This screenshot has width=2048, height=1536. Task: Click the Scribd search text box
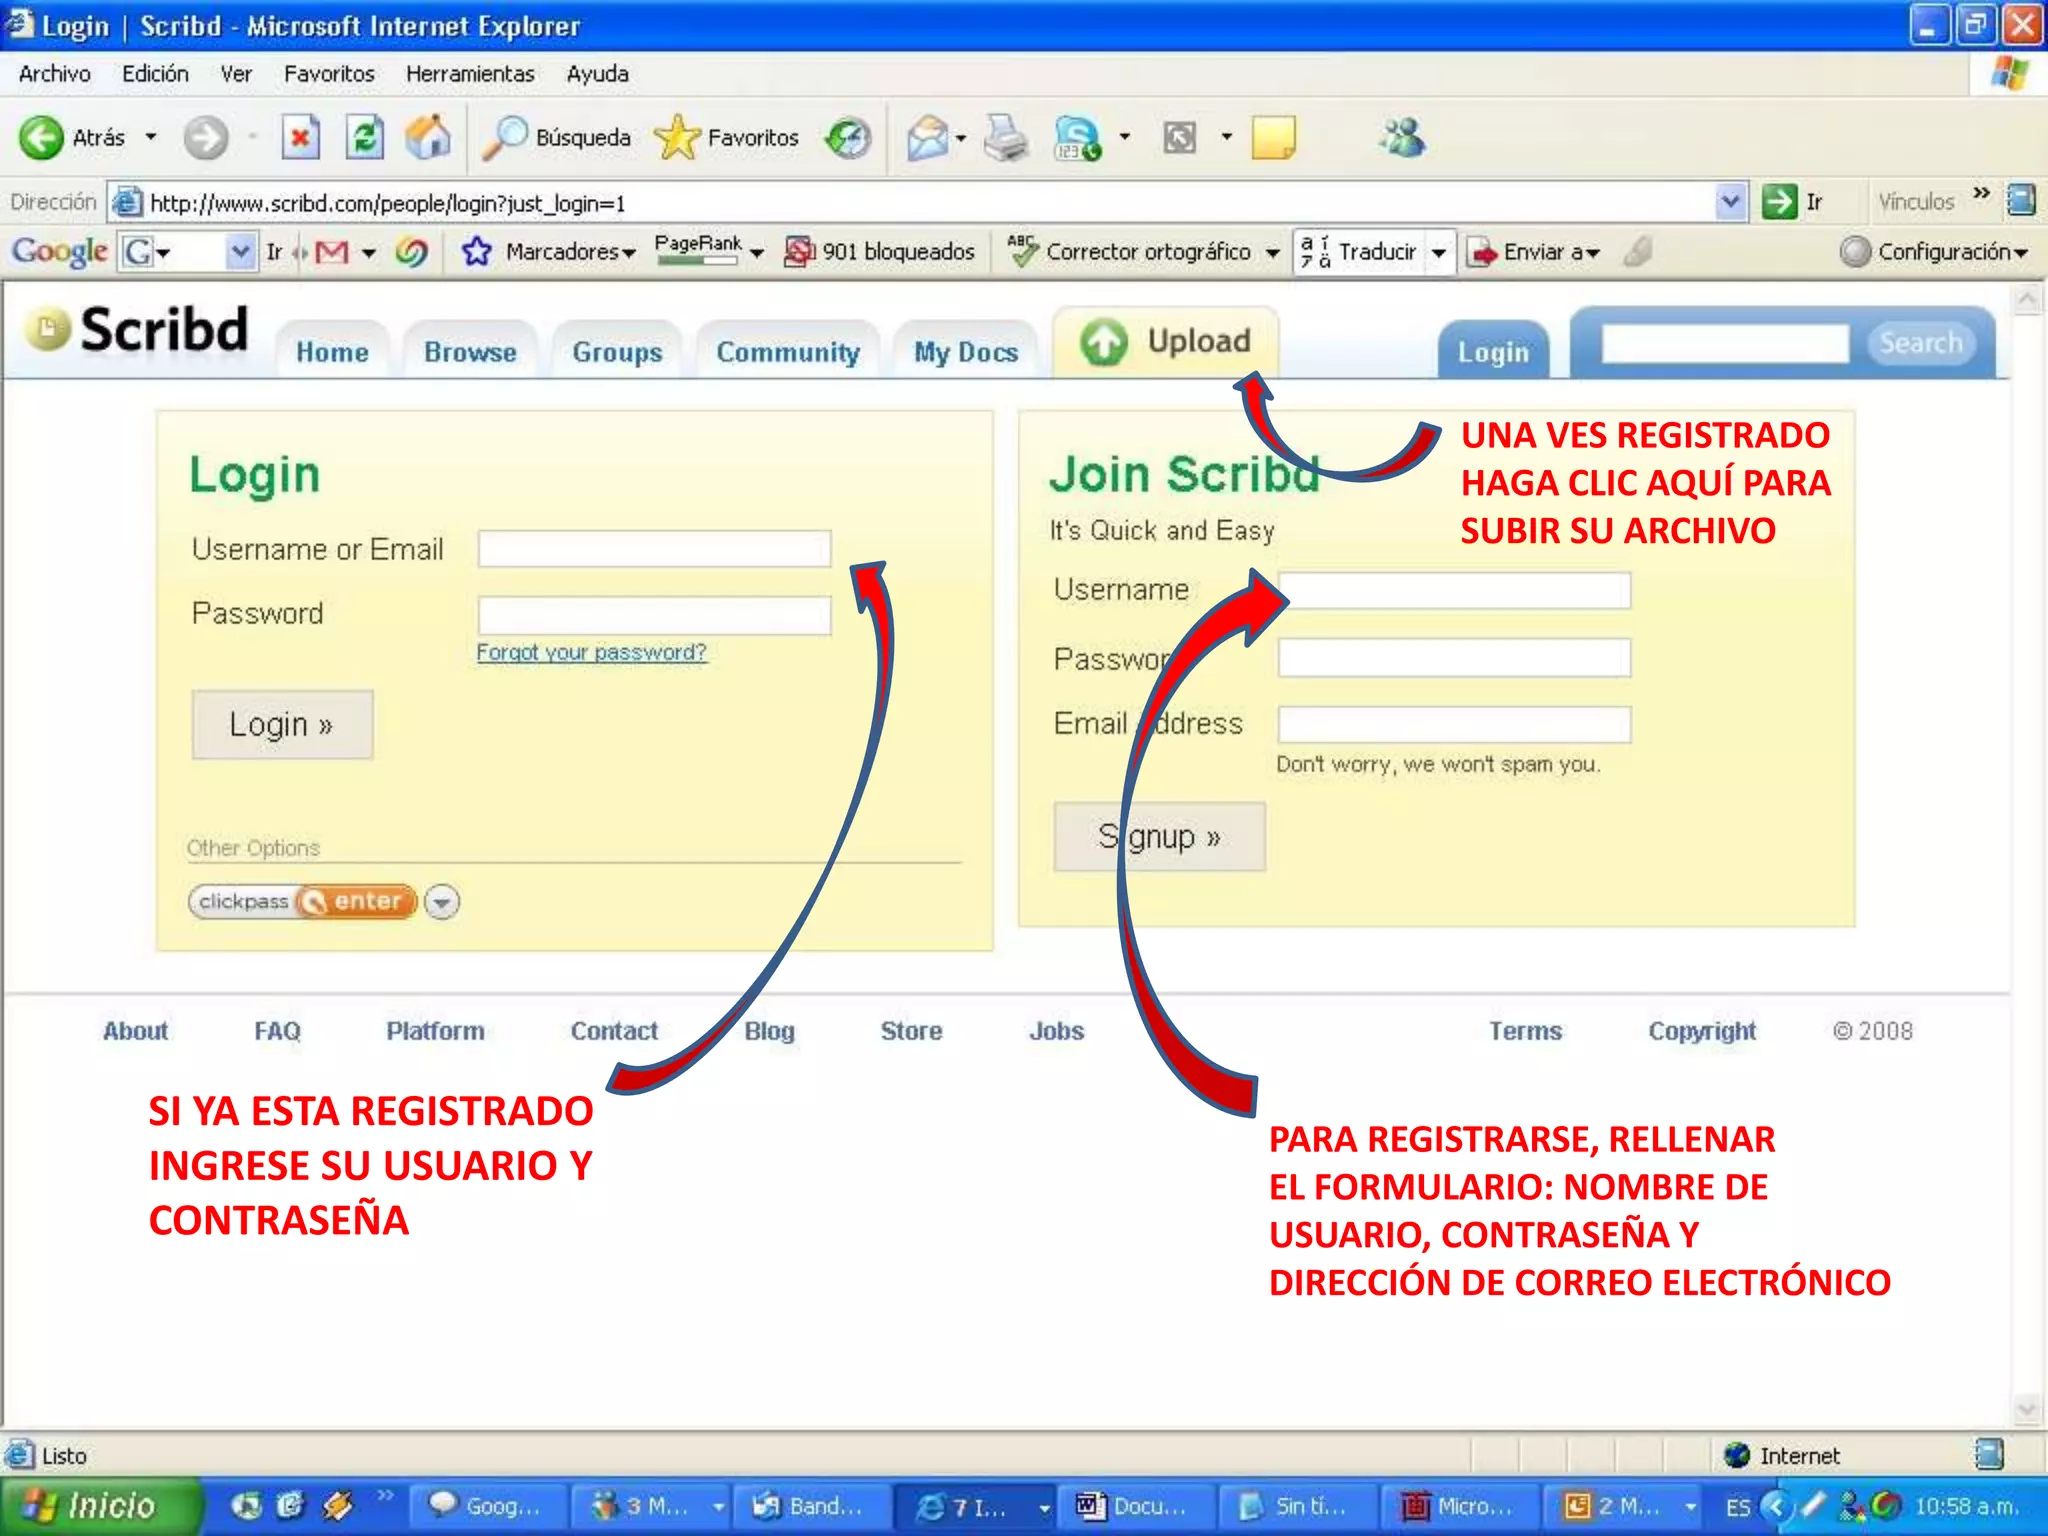click(x=1725, y=343)
